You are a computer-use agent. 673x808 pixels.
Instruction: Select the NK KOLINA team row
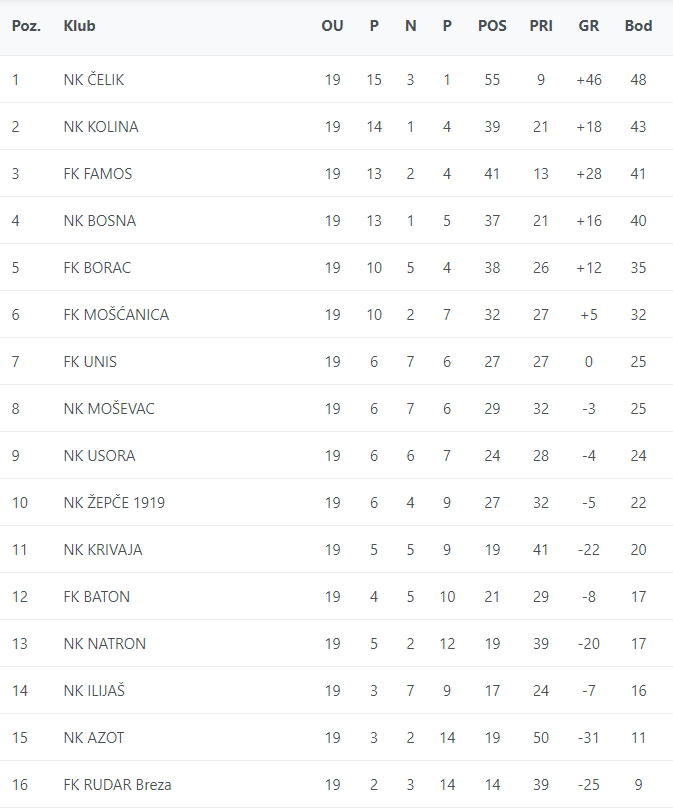tap(101, 127)
